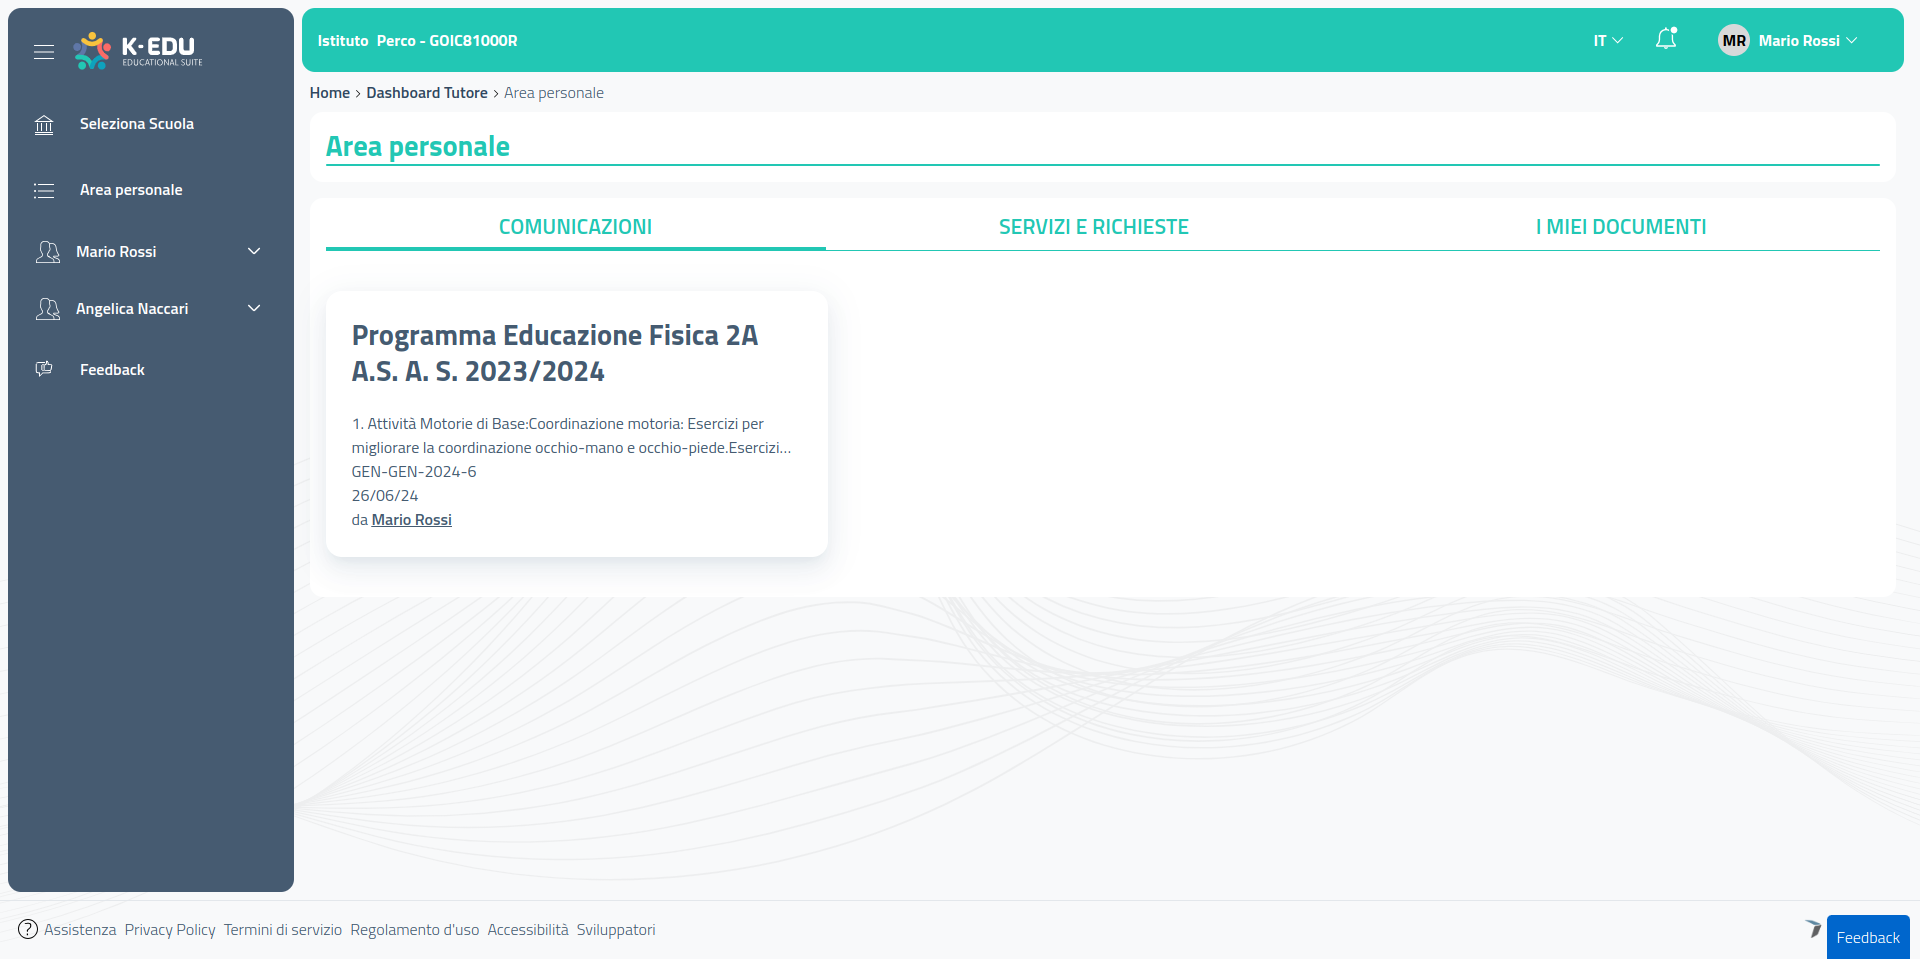Open the Mario Rossi account menu
1920x959 pixels.
click(x=1807, y=41)
